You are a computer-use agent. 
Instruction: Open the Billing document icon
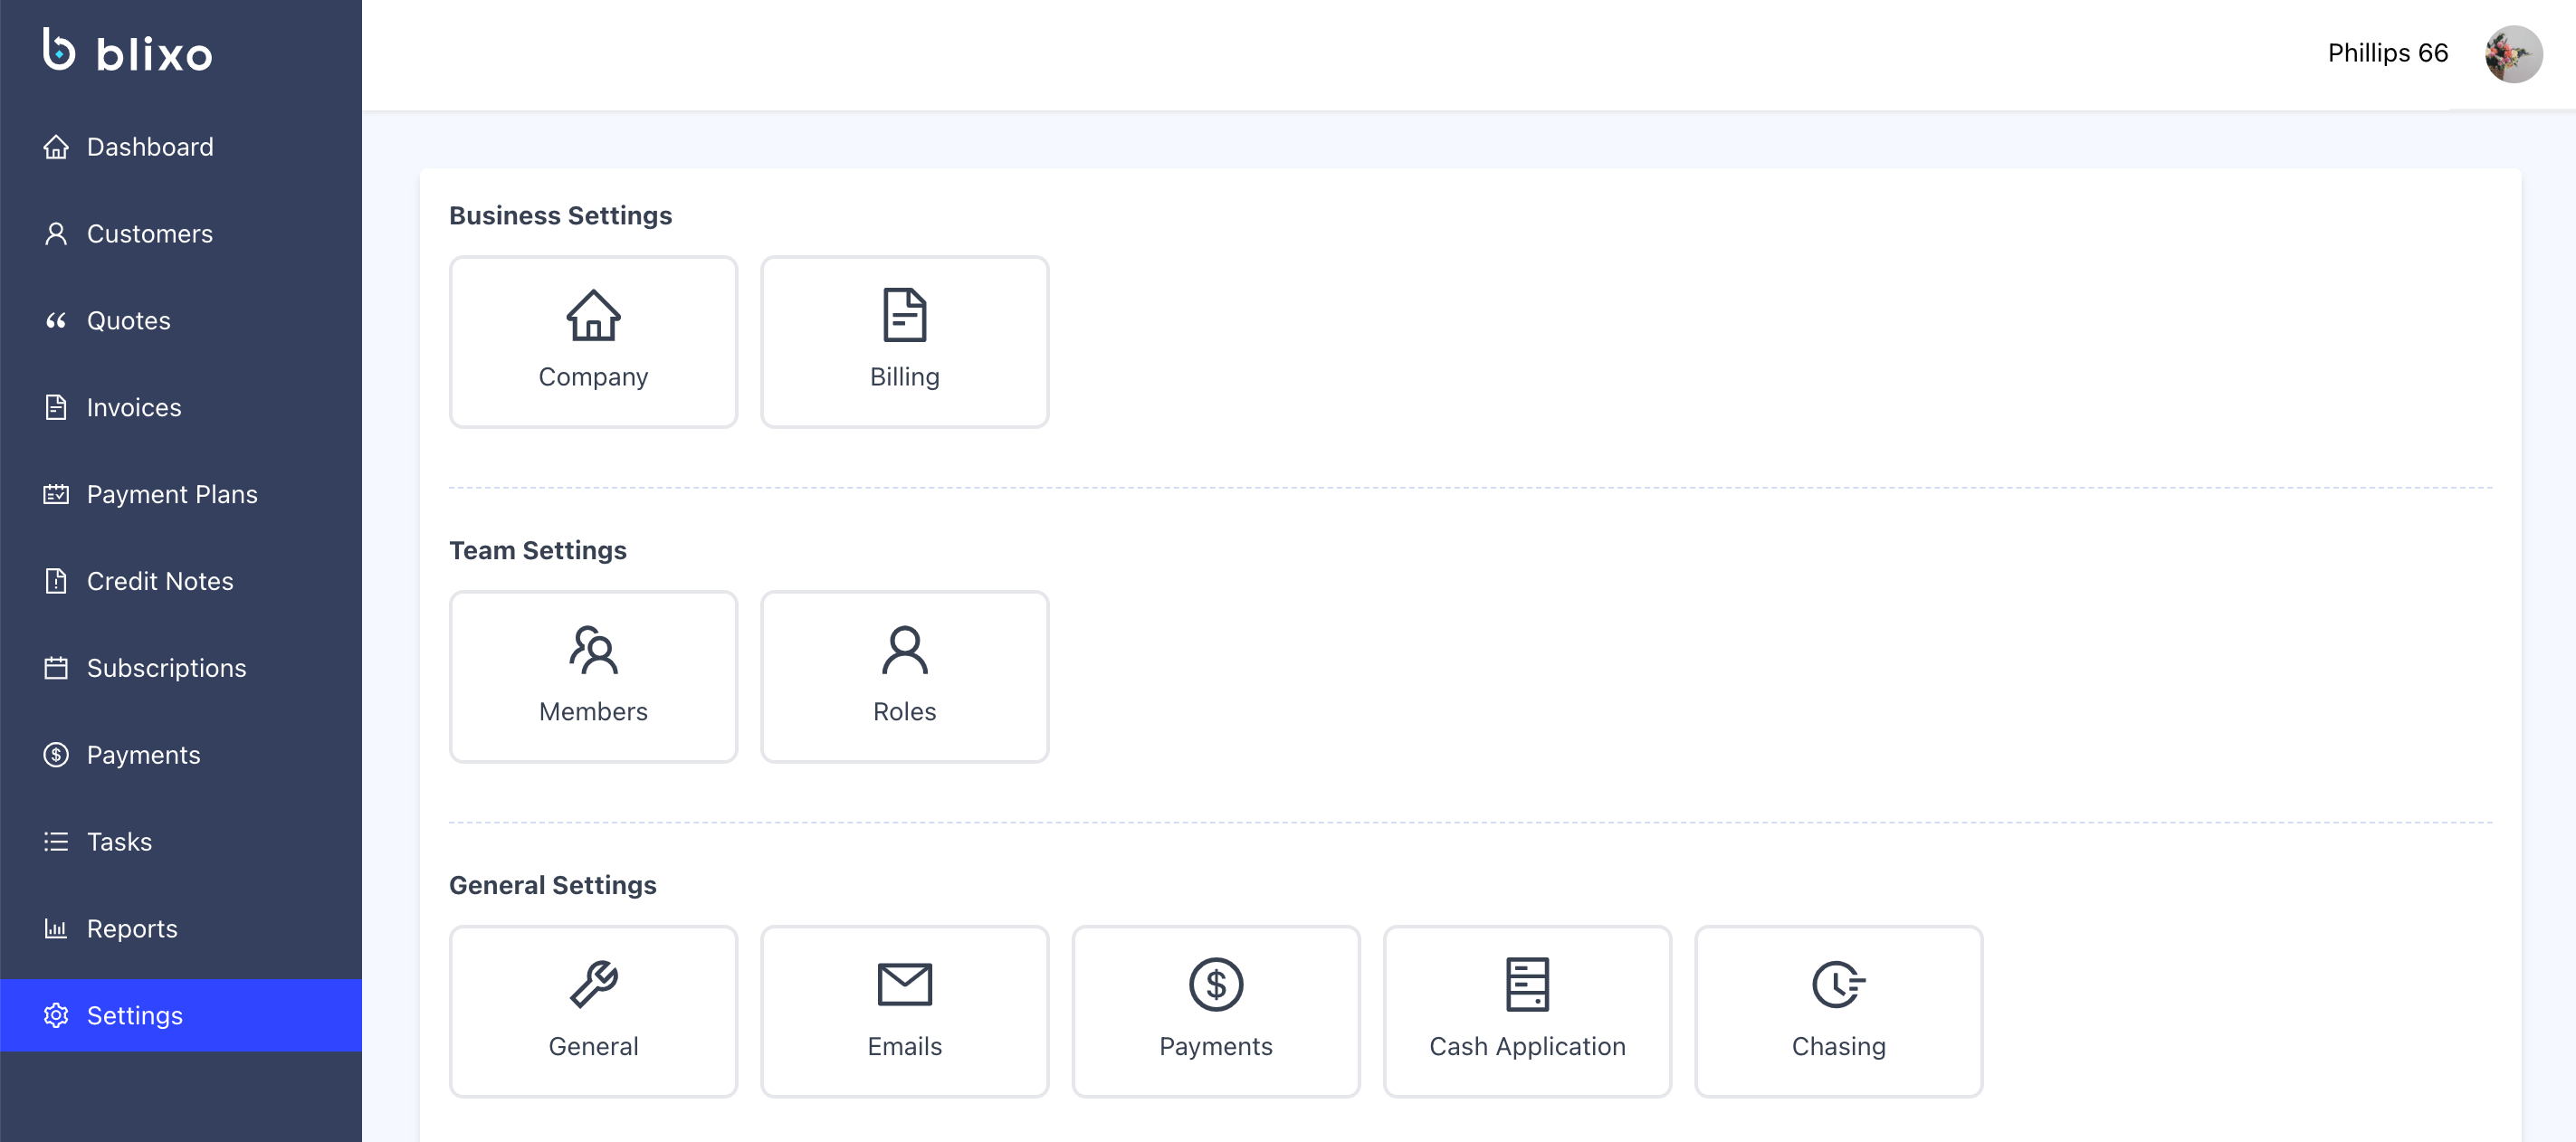(904, 316)
